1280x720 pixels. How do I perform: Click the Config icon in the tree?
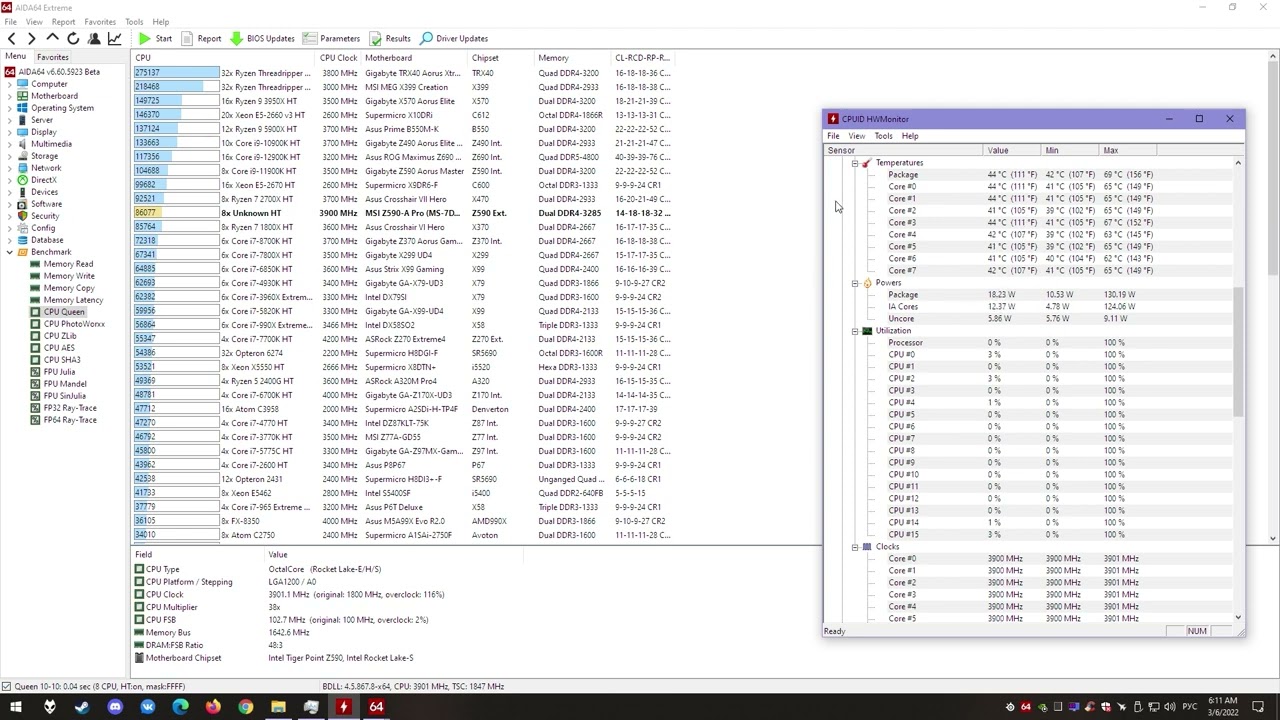pos(23,228)
